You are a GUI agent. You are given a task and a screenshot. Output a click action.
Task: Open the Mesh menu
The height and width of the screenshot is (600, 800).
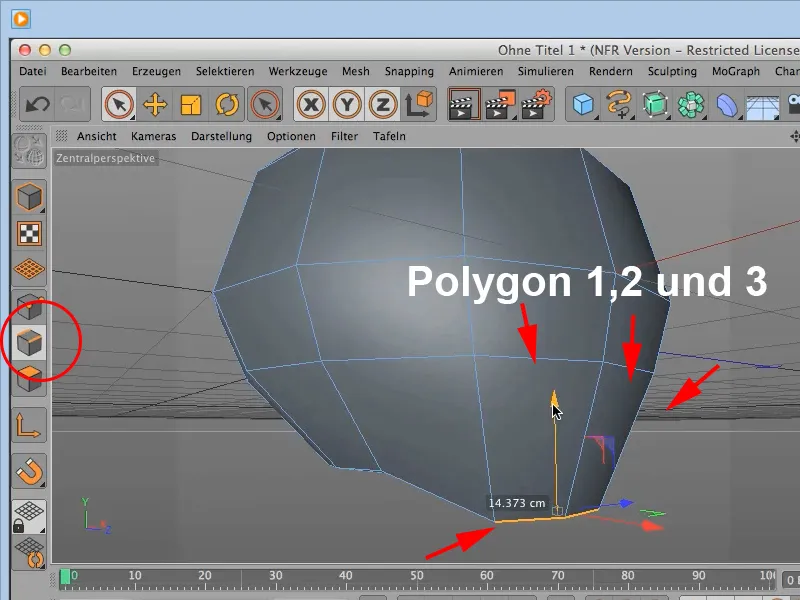point(355,72)
